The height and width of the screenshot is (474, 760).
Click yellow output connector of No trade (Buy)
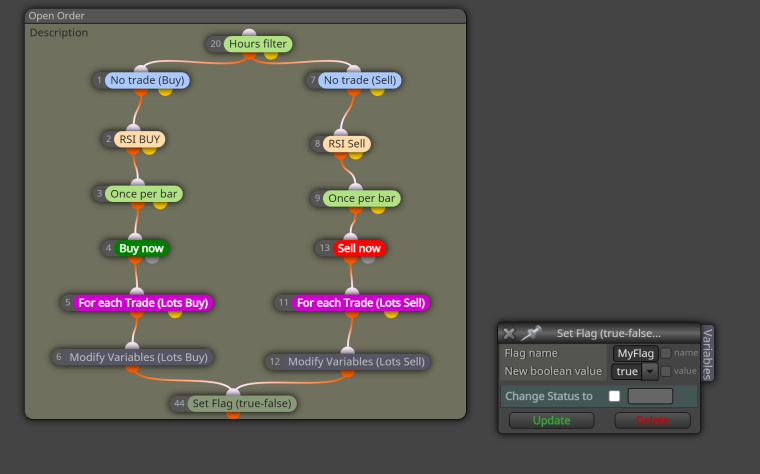[165, 91]
